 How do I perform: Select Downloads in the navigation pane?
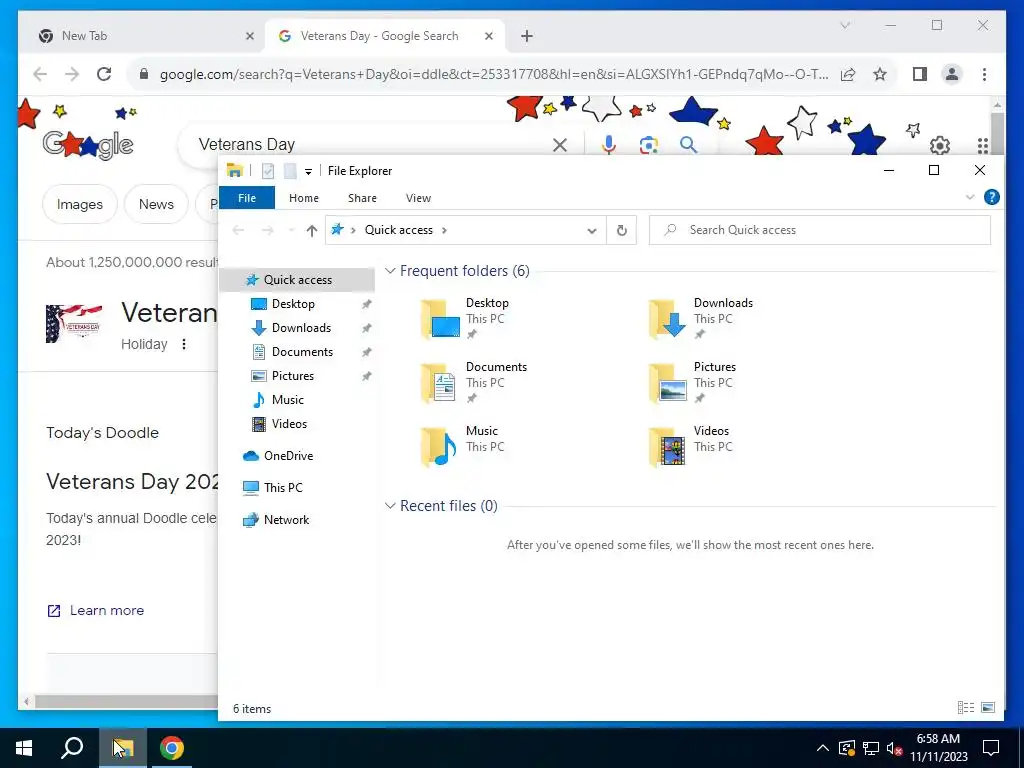pos(301,328)
